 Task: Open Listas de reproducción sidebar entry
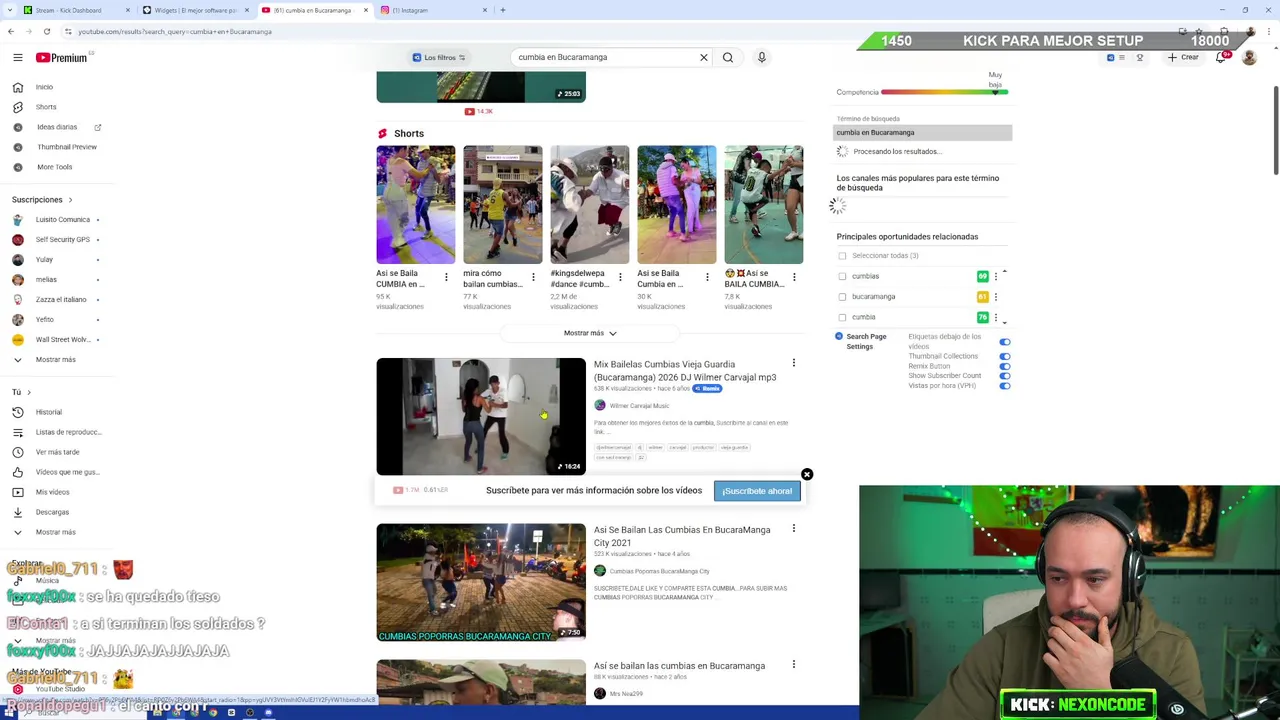click(68, 432)
